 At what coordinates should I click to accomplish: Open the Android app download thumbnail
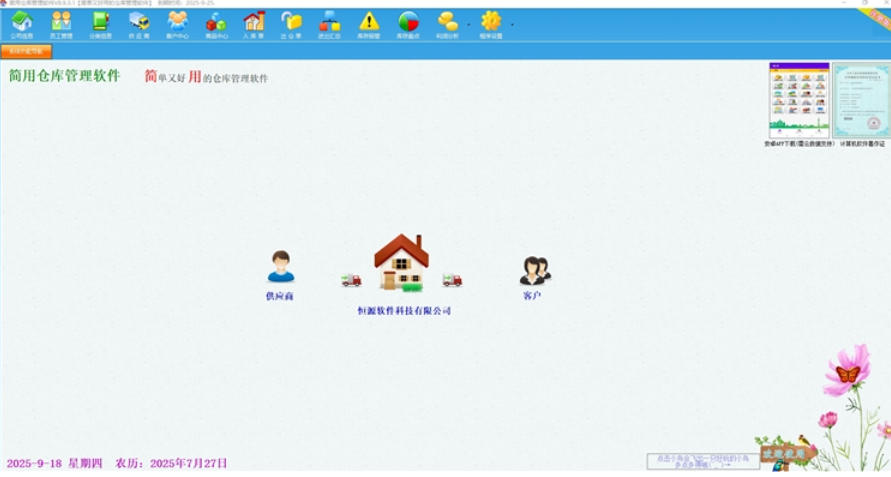click(x=799, y=100)
